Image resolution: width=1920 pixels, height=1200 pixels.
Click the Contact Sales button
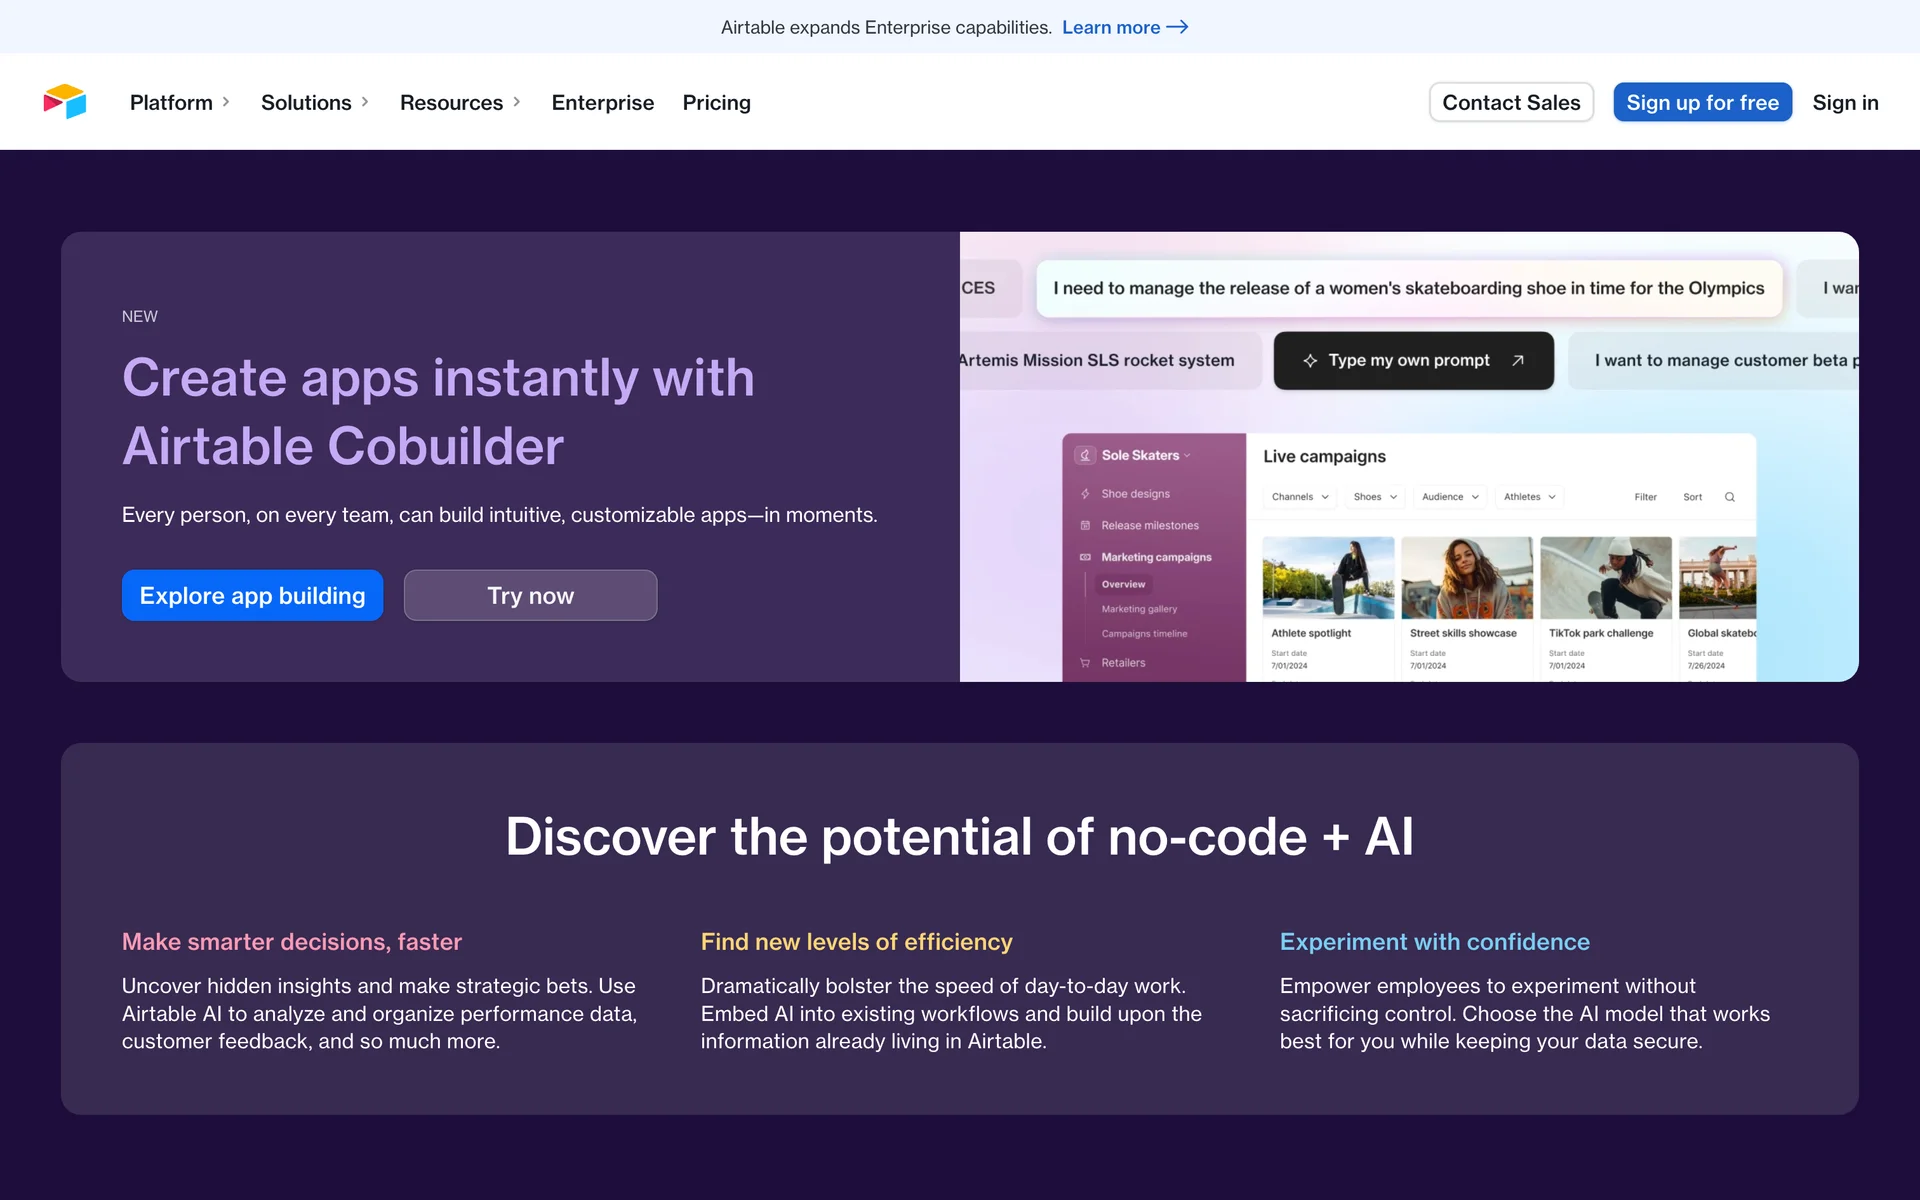pos(1510,103)
